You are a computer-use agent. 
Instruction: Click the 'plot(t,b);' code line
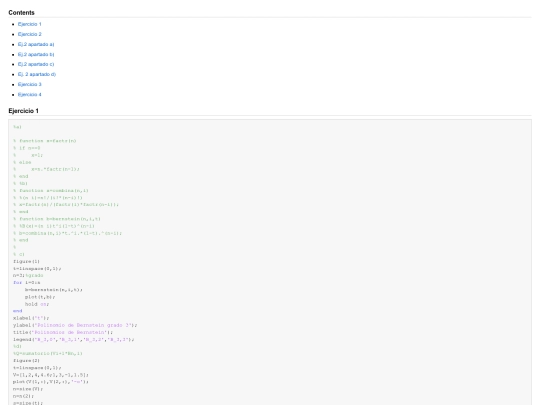pos(40,297)
